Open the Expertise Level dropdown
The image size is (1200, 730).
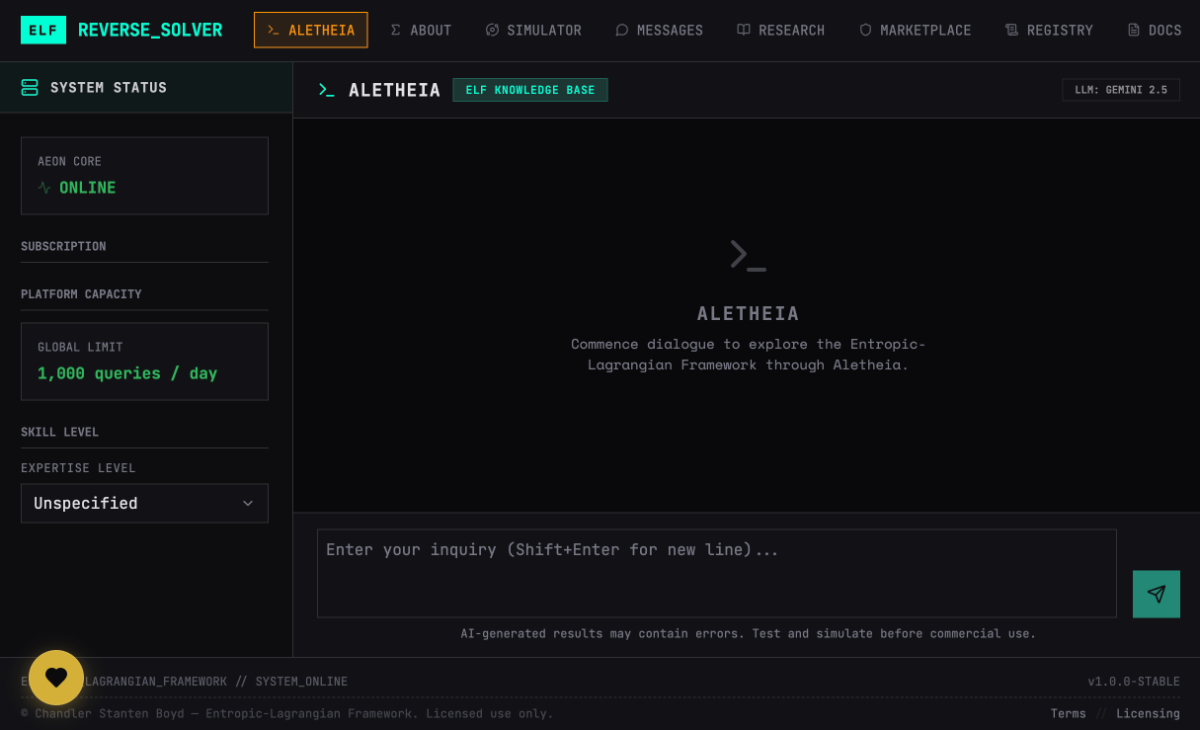[144, 503]
